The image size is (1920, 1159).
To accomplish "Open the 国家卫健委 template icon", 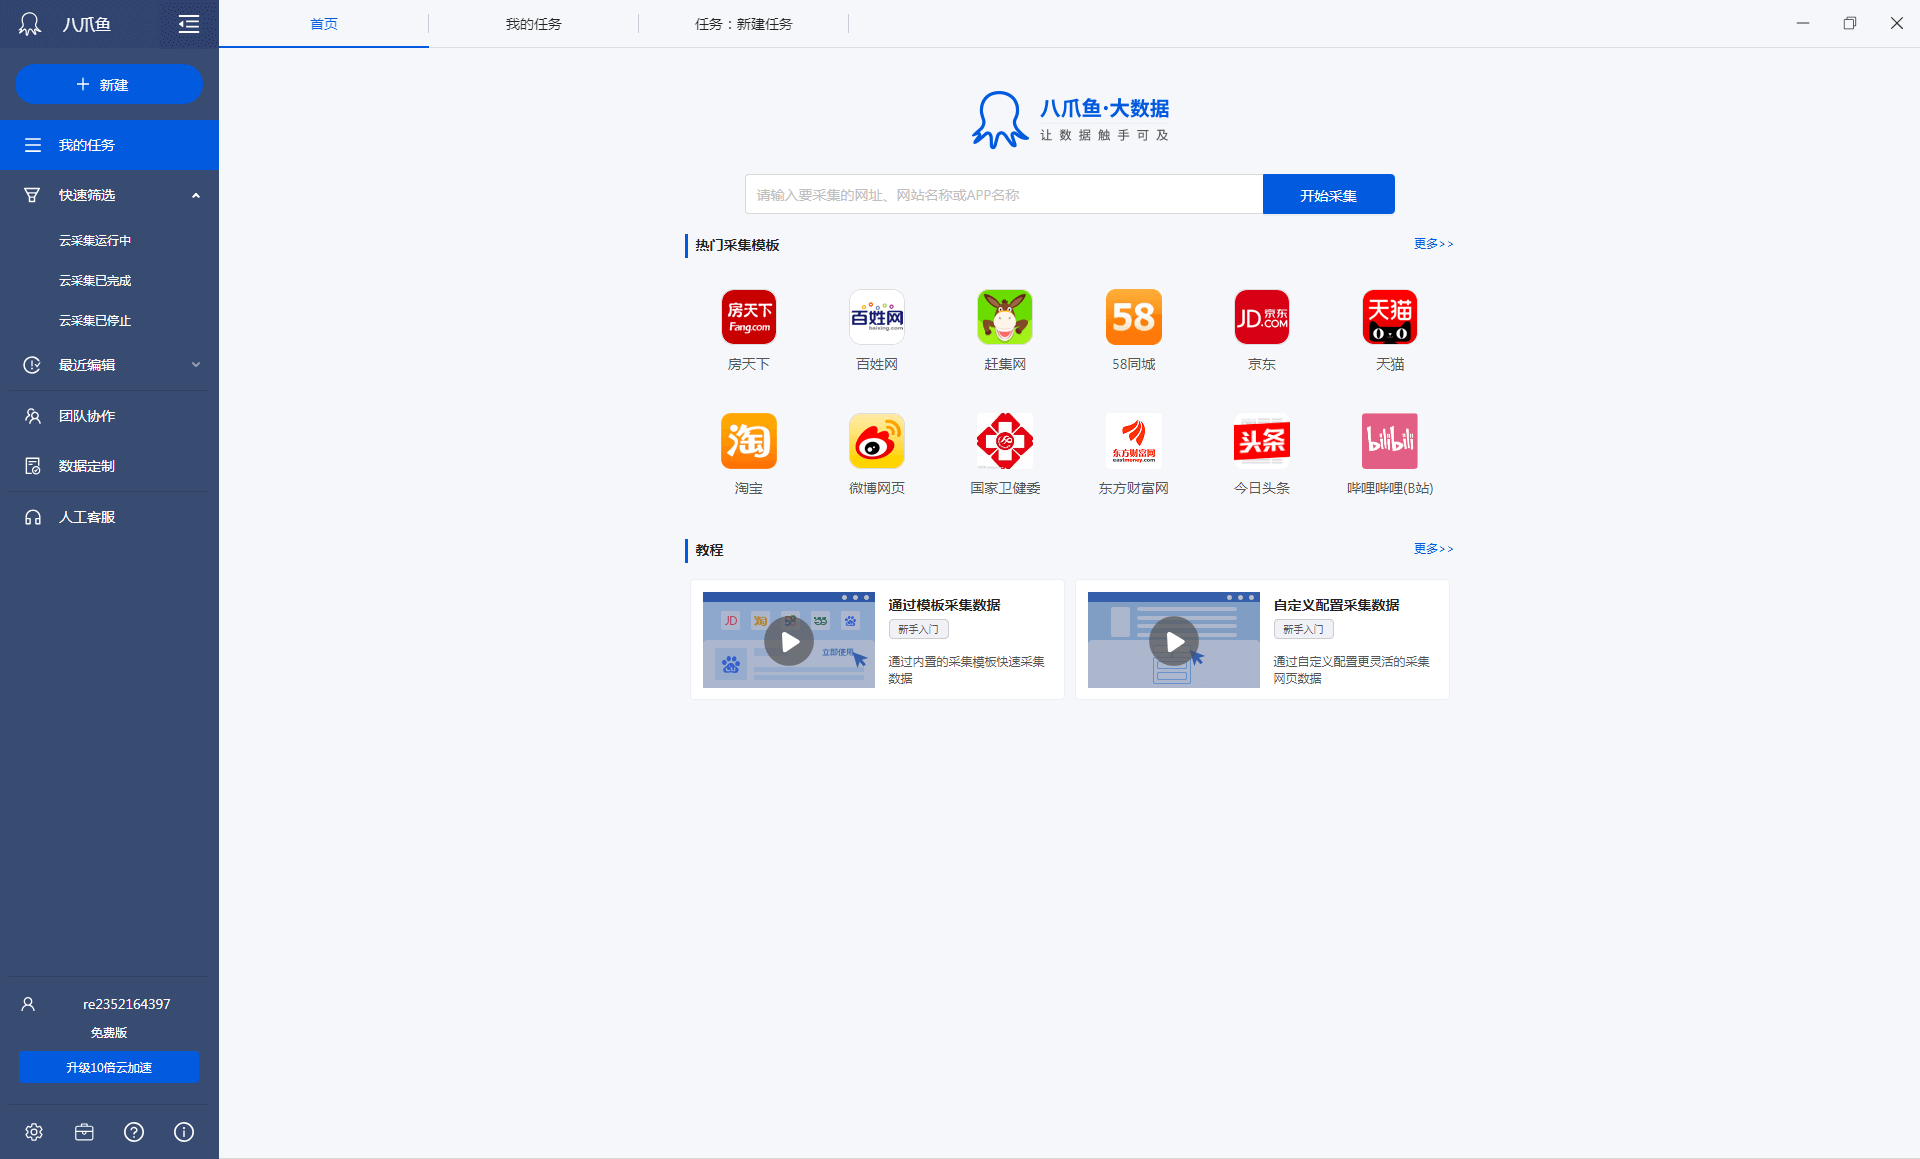I will click(1004, 441).
